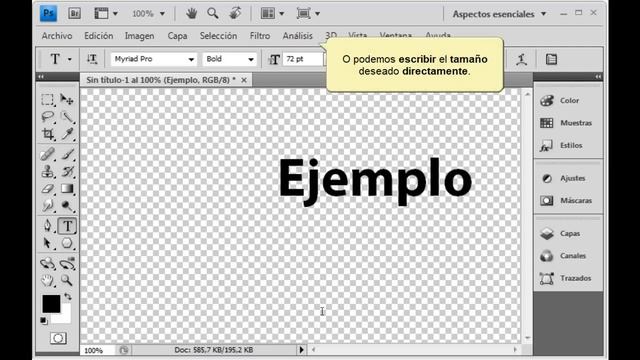The image size is (640, 360).
Task: Select the Eyedropper tool
Action: [x=67, y=134]
